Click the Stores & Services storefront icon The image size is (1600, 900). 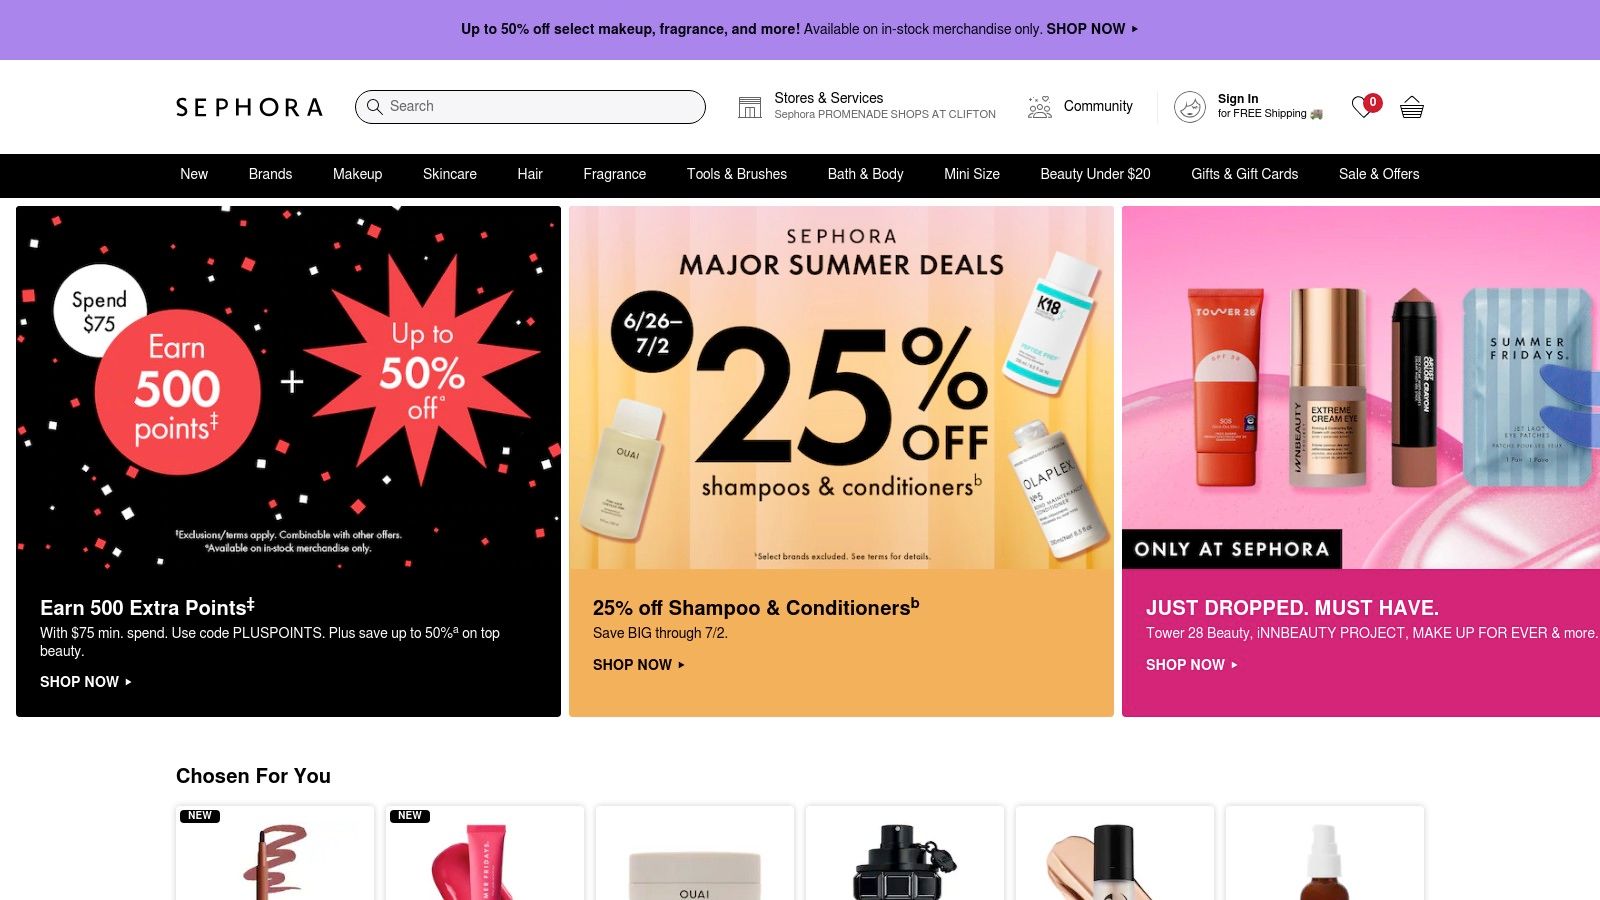click(x=750, y=107)
